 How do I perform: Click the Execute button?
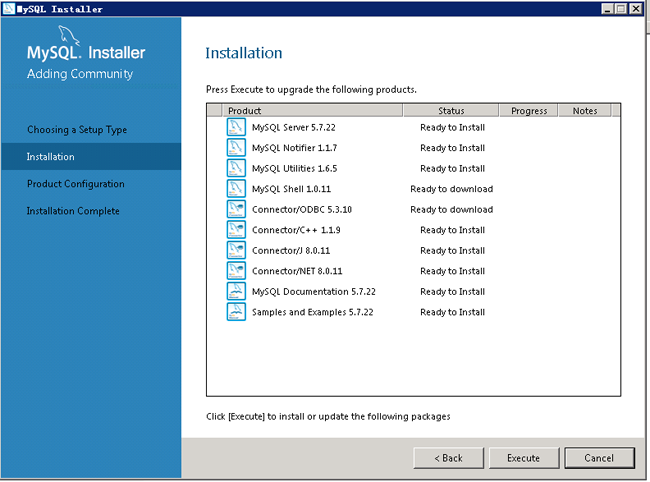(524, 458)
